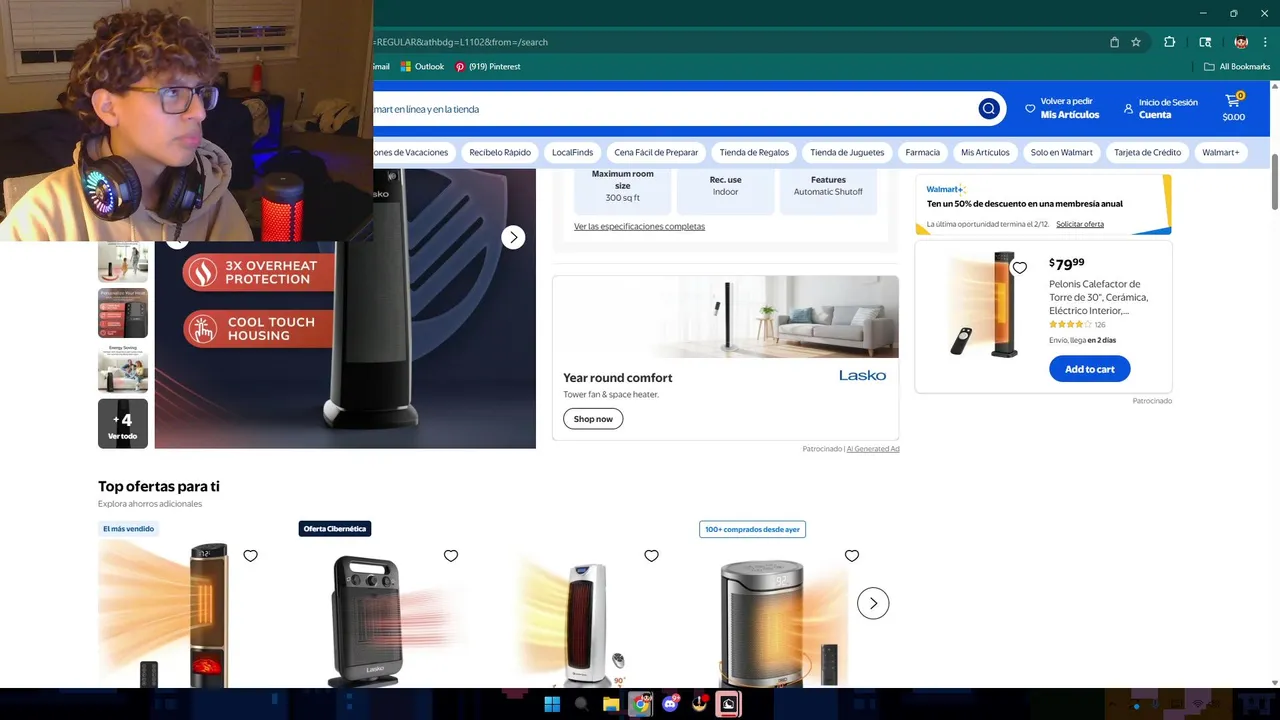Select Cena Fácil de Preparar chip
The image size is (1280, 720).
coord(656,152)
